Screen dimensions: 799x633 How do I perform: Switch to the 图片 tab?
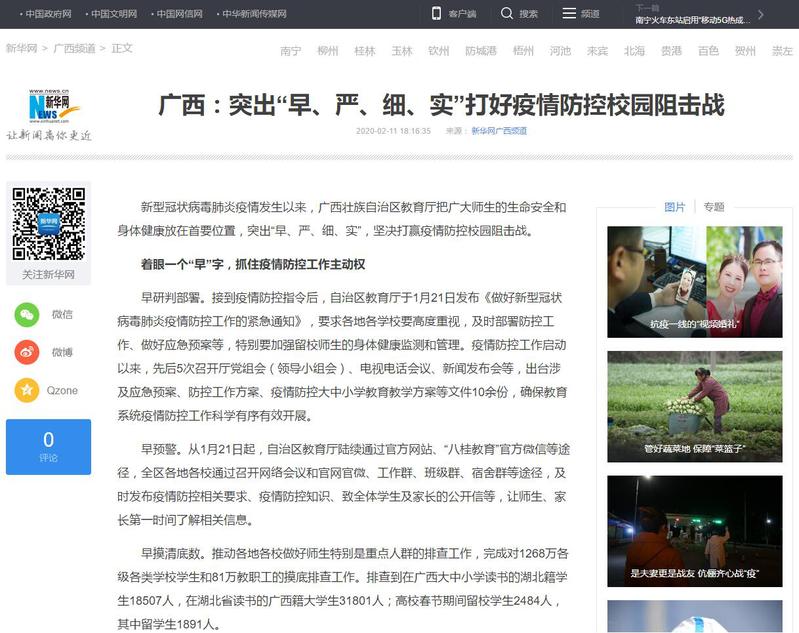(x=675, y=207)
